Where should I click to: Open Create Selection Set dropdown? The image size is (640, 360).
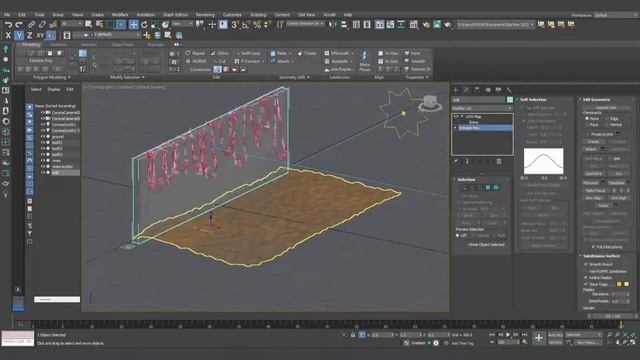[x=305, y=24]
